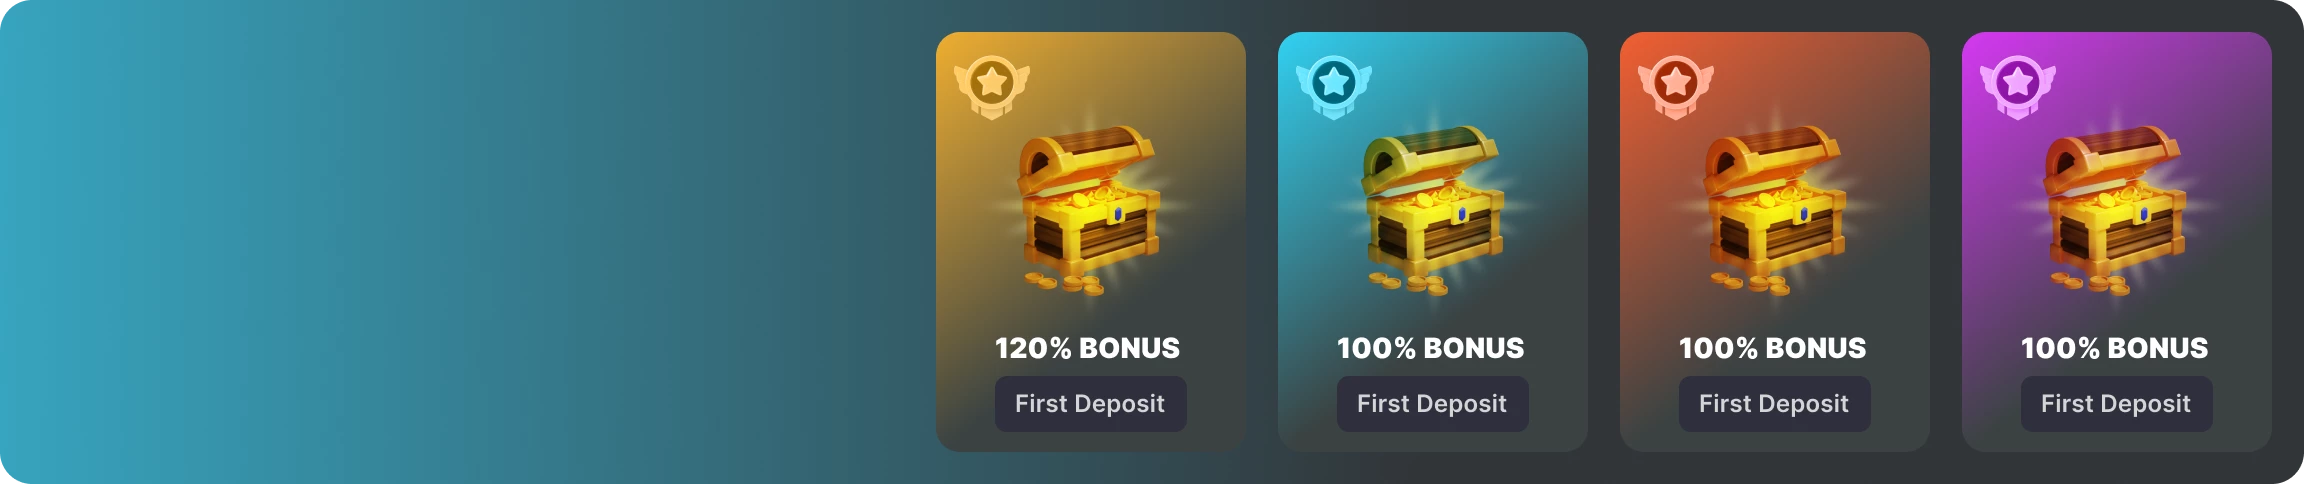This screenshot has width=2304, height=484.
Task: Click the treasure chest on orange card
Action: 1774,210
